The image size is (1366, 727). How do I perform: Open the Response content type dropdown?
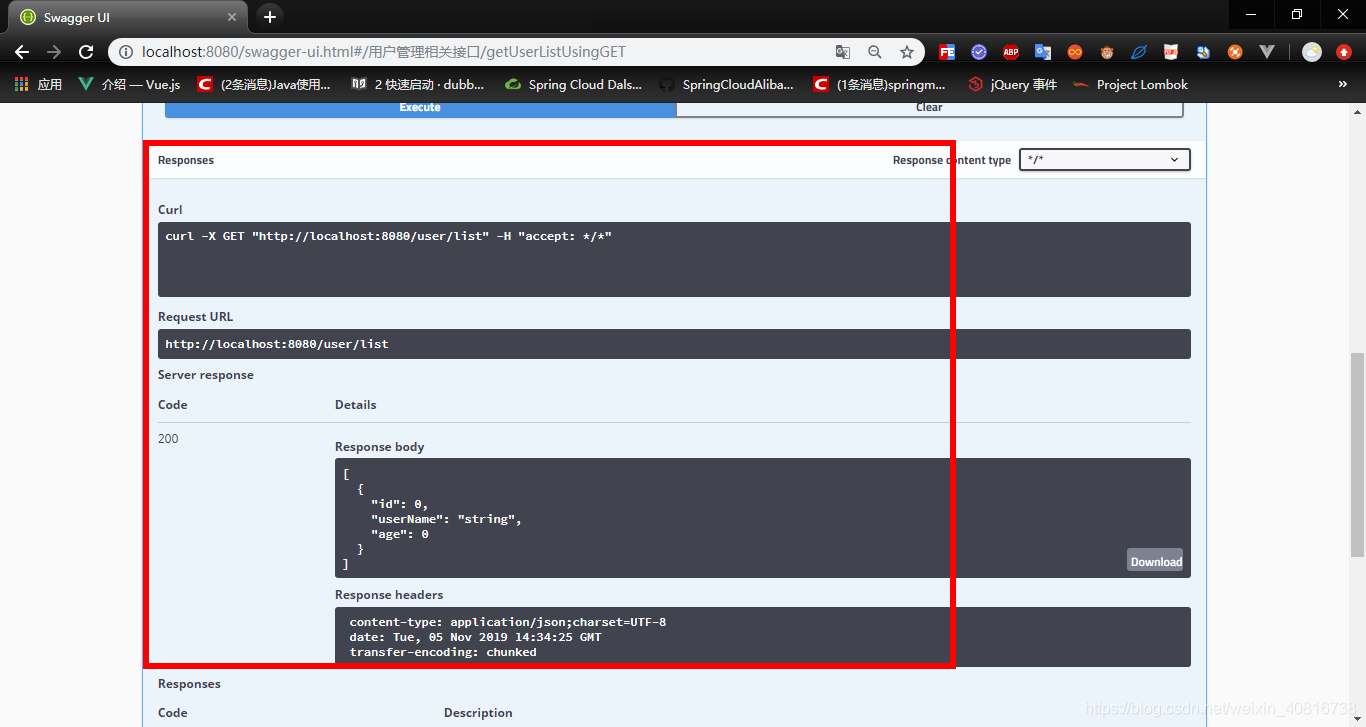[x=1105, y=160]
